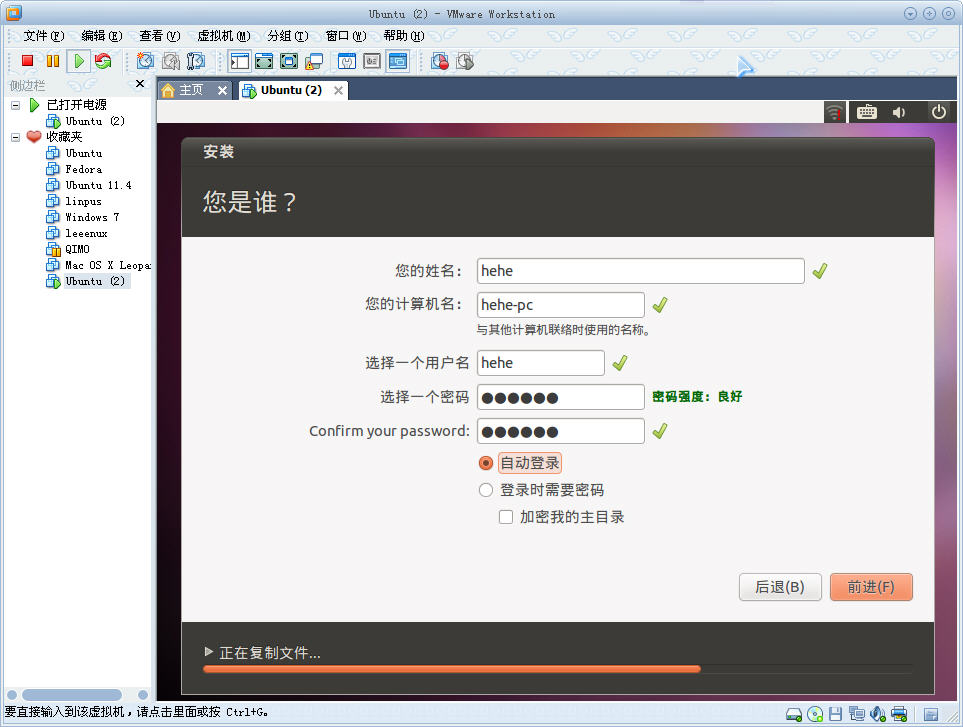Open the Ubuntu sound volume indicator
963x727 pixels.
[899, 112]
